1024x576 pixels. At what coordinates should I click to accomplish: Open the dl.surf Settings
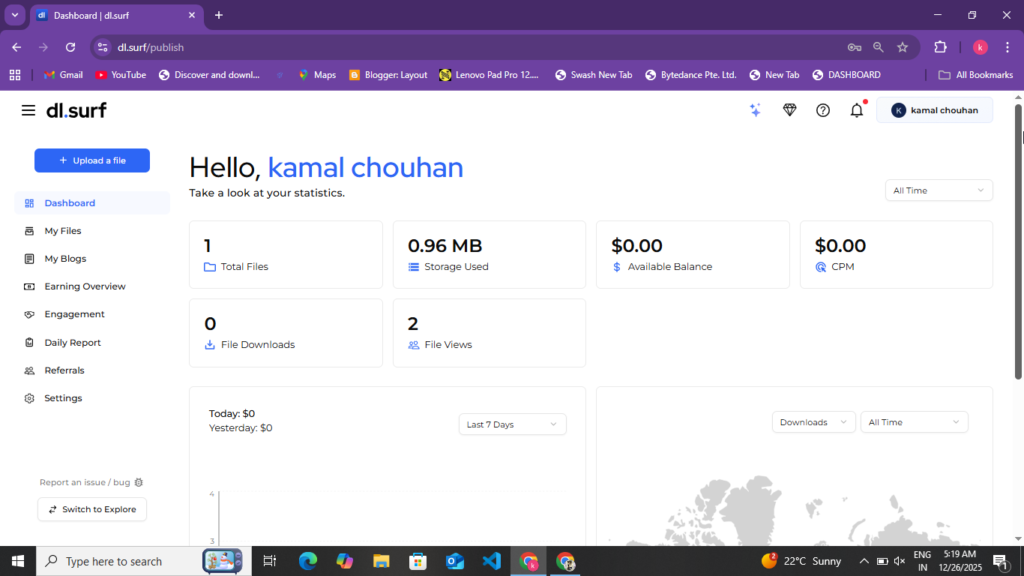(x=63, y=398)
